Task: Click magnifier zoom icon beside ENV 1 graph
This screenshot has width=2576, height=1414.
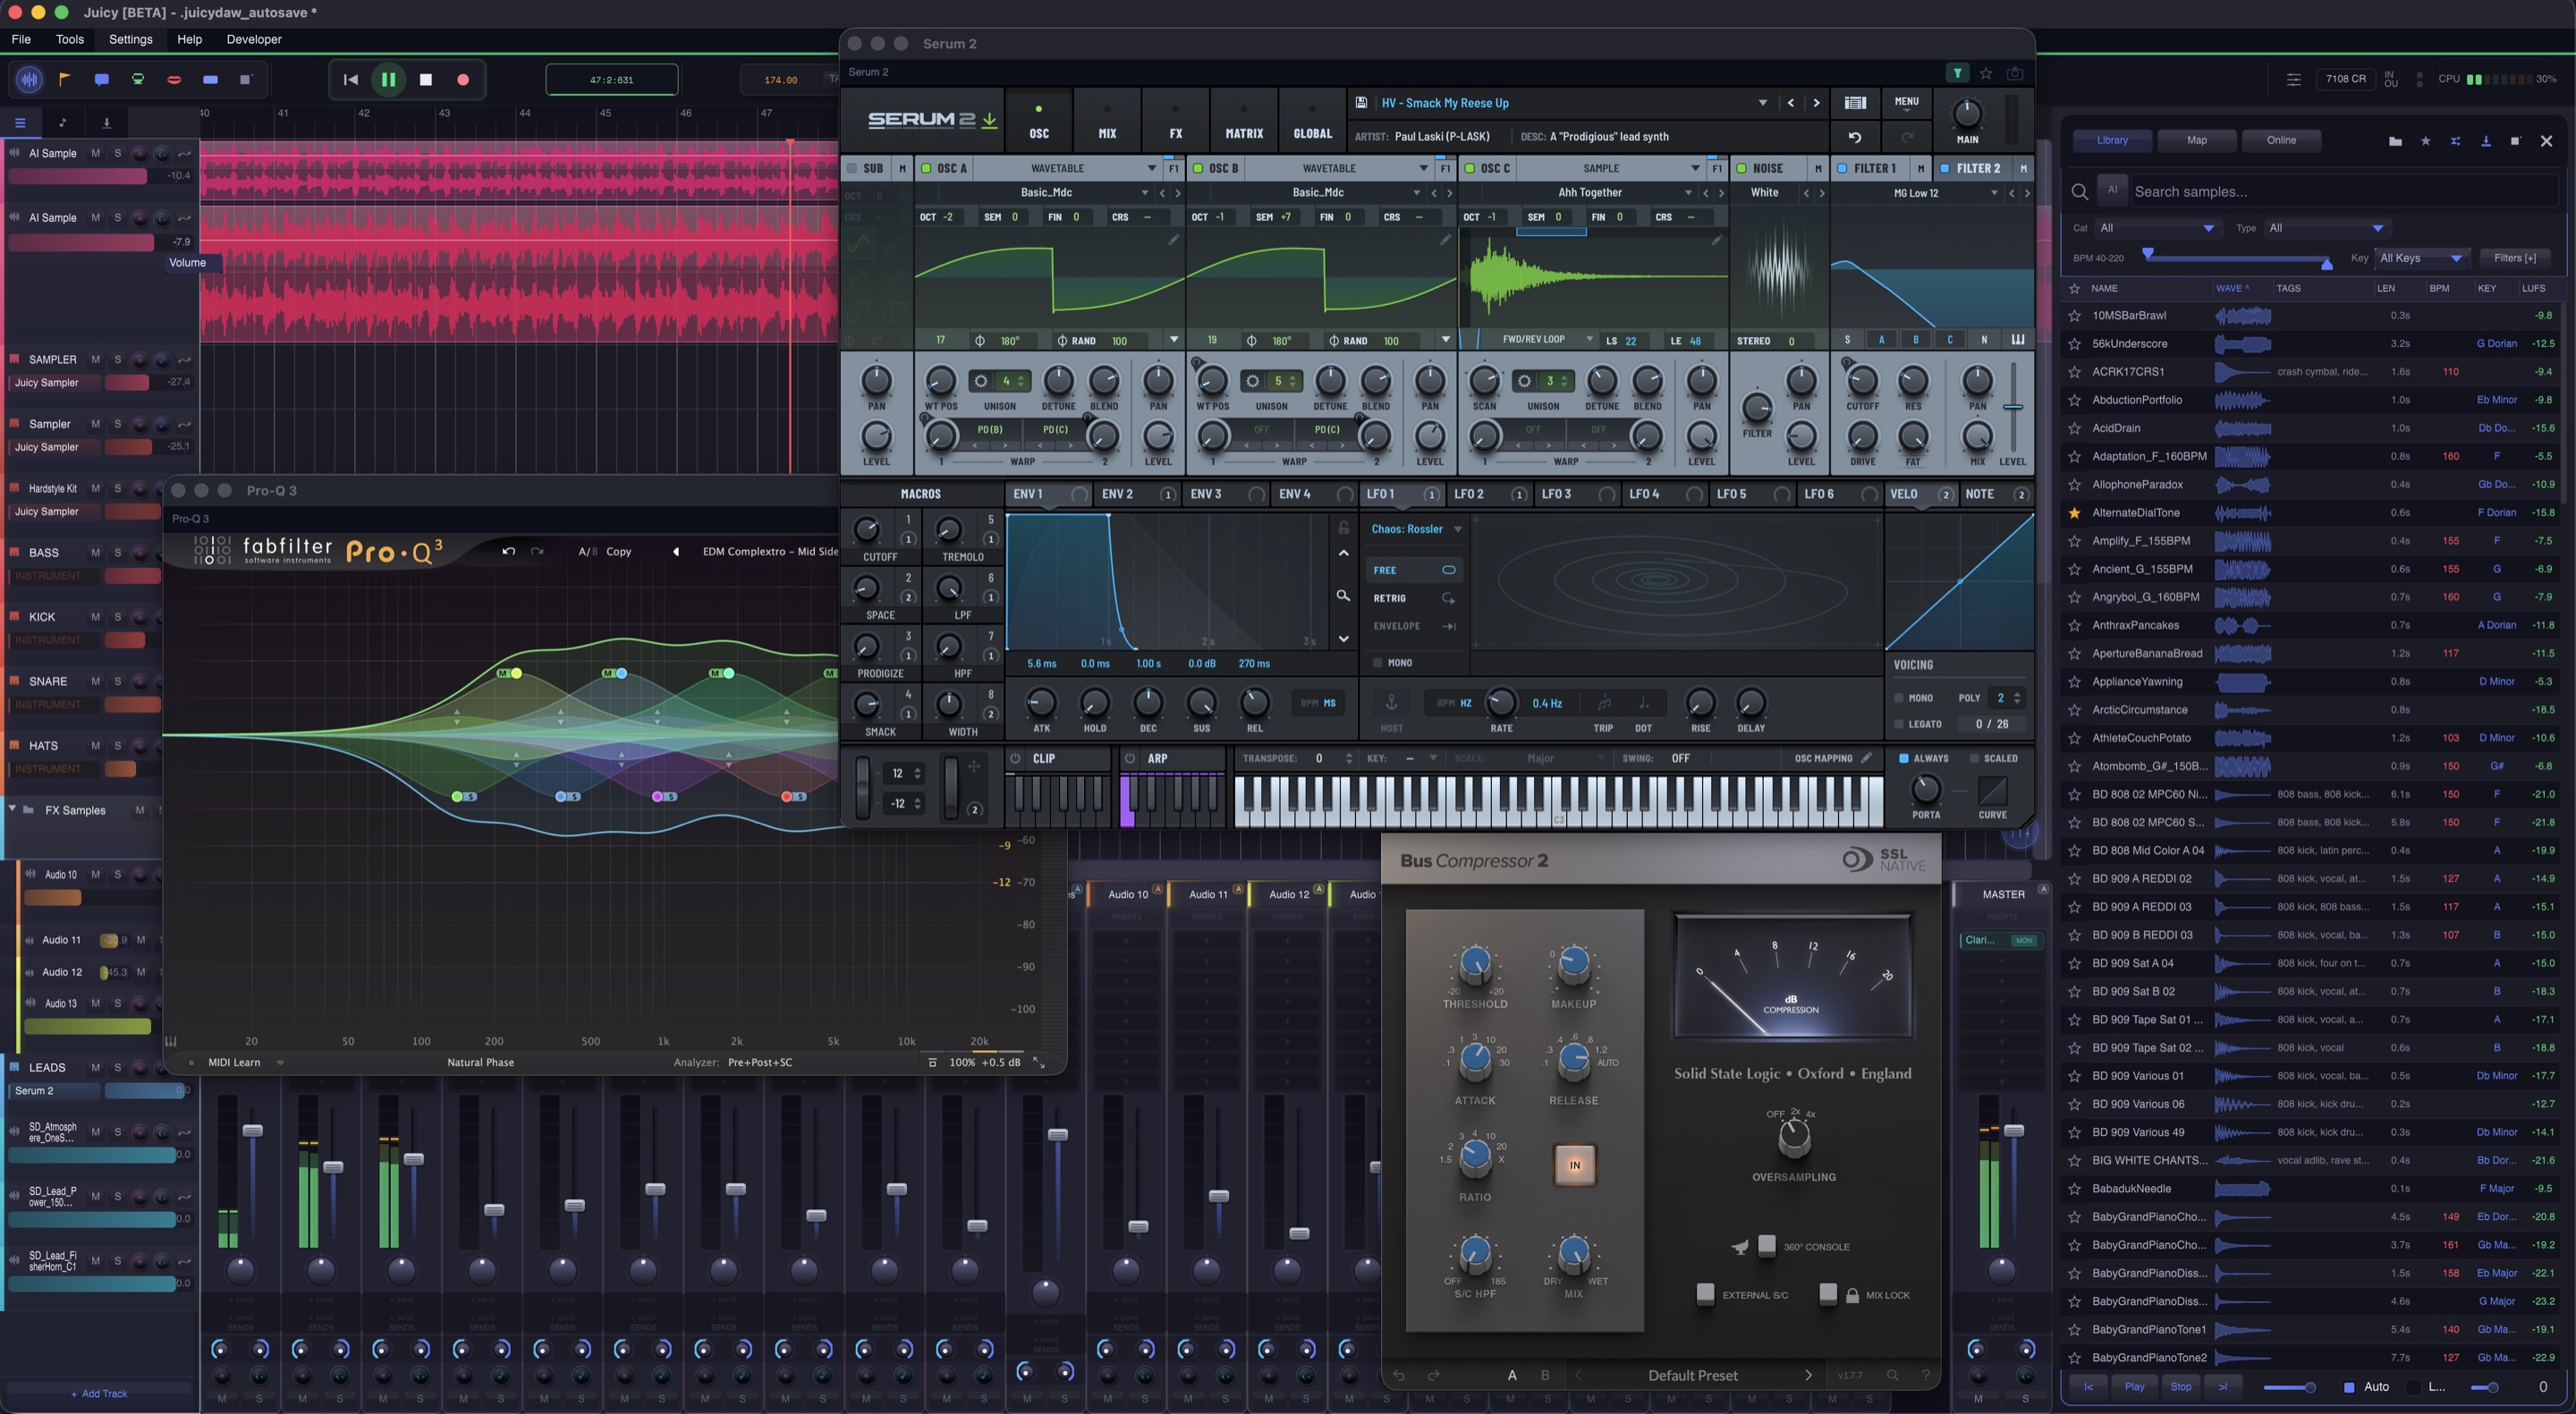Action: pos(1343,595)
